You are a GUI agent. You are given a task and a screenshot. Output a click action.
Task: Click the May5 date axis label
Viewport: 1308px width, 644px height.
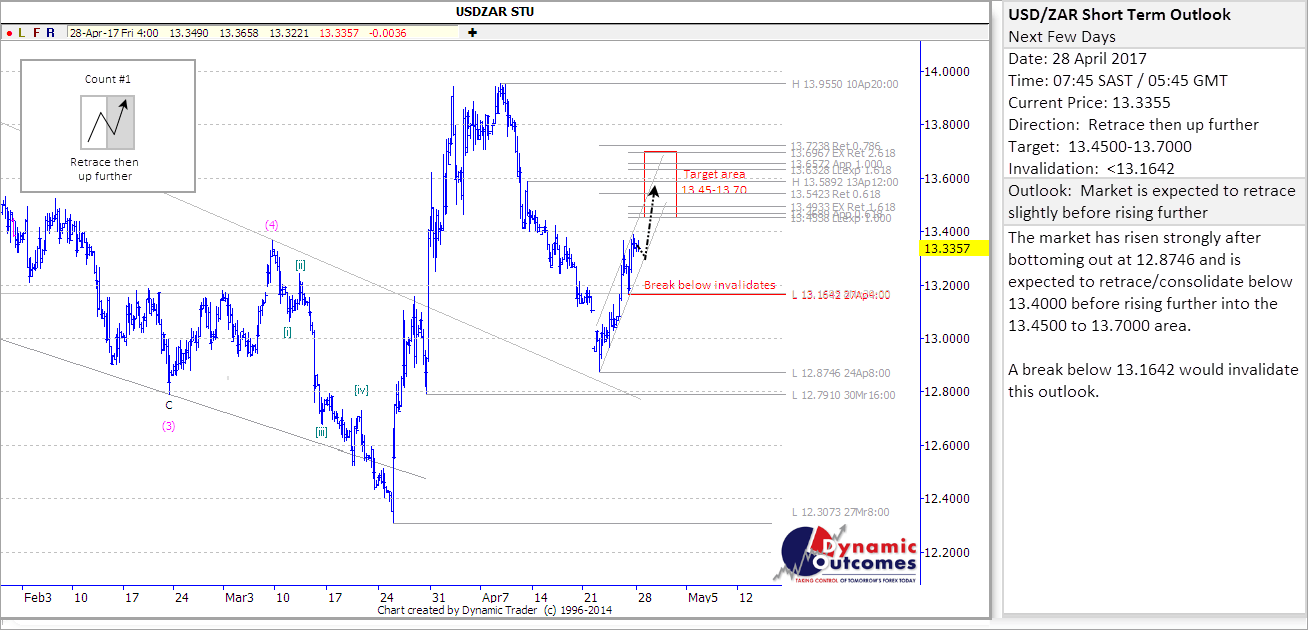[703, 598]
